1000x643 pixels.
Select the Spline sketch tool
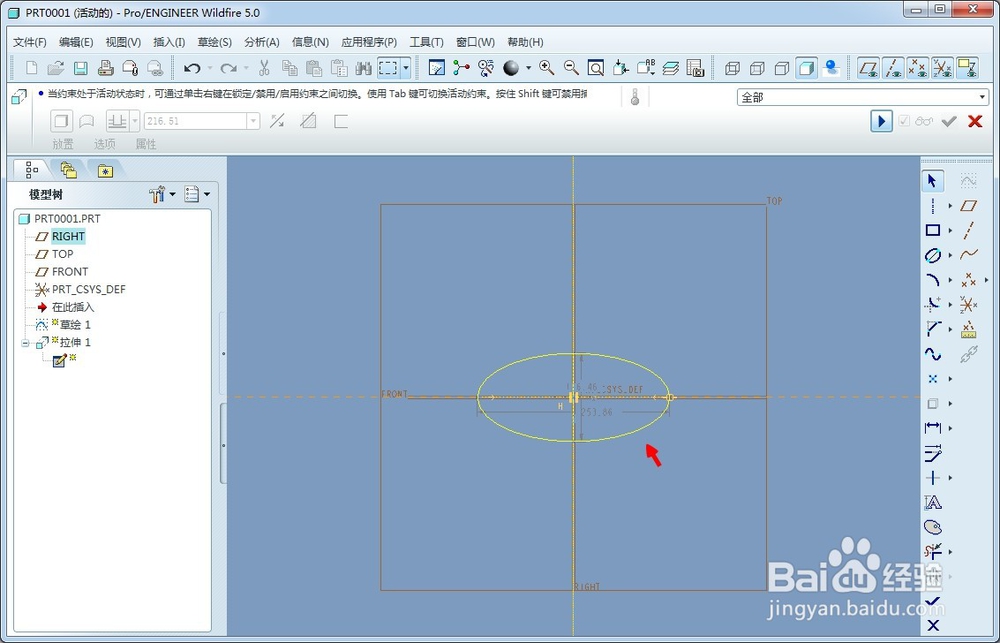tap(932, 354)
